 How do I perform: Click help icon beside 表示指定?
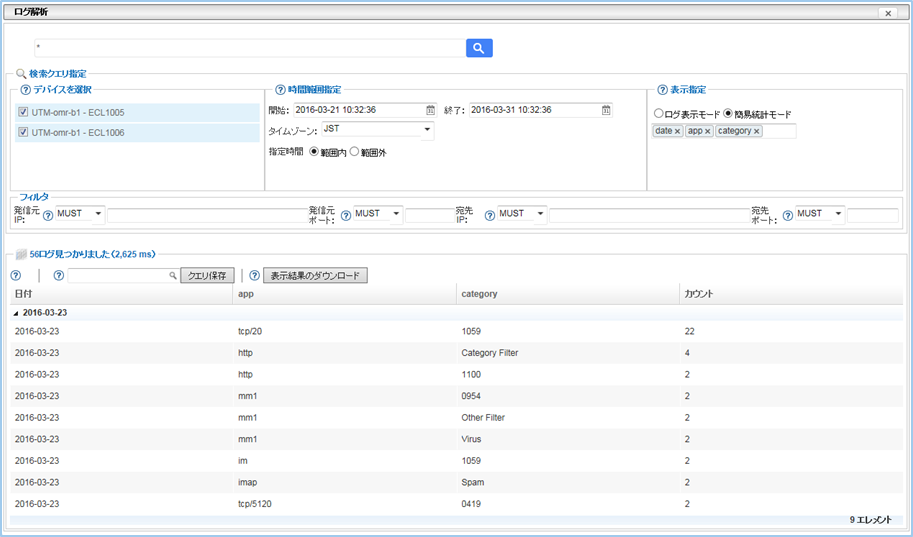(662, 90)
